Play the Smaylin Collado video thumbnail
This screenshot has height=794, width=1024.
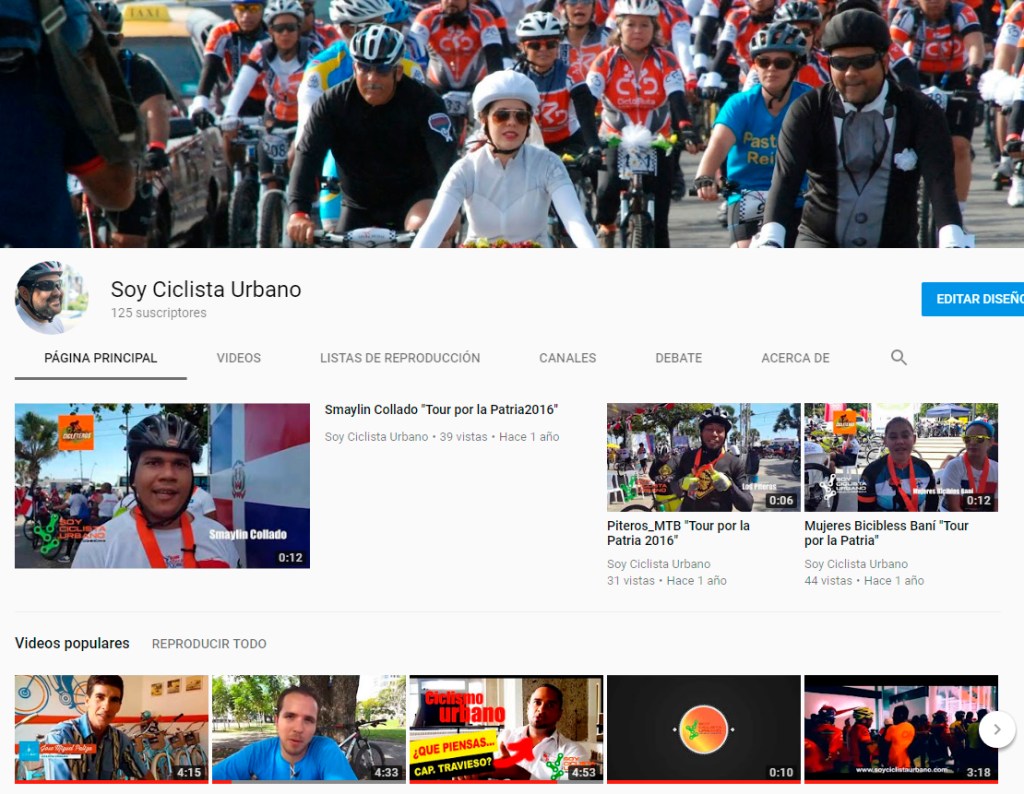[x=162, y=485]
